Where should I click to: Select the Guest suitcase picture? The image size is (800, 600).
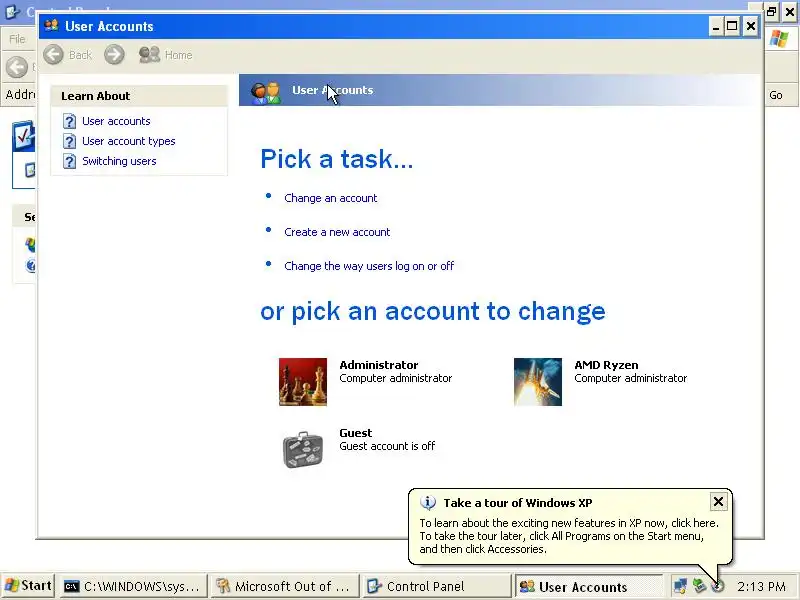303,449
